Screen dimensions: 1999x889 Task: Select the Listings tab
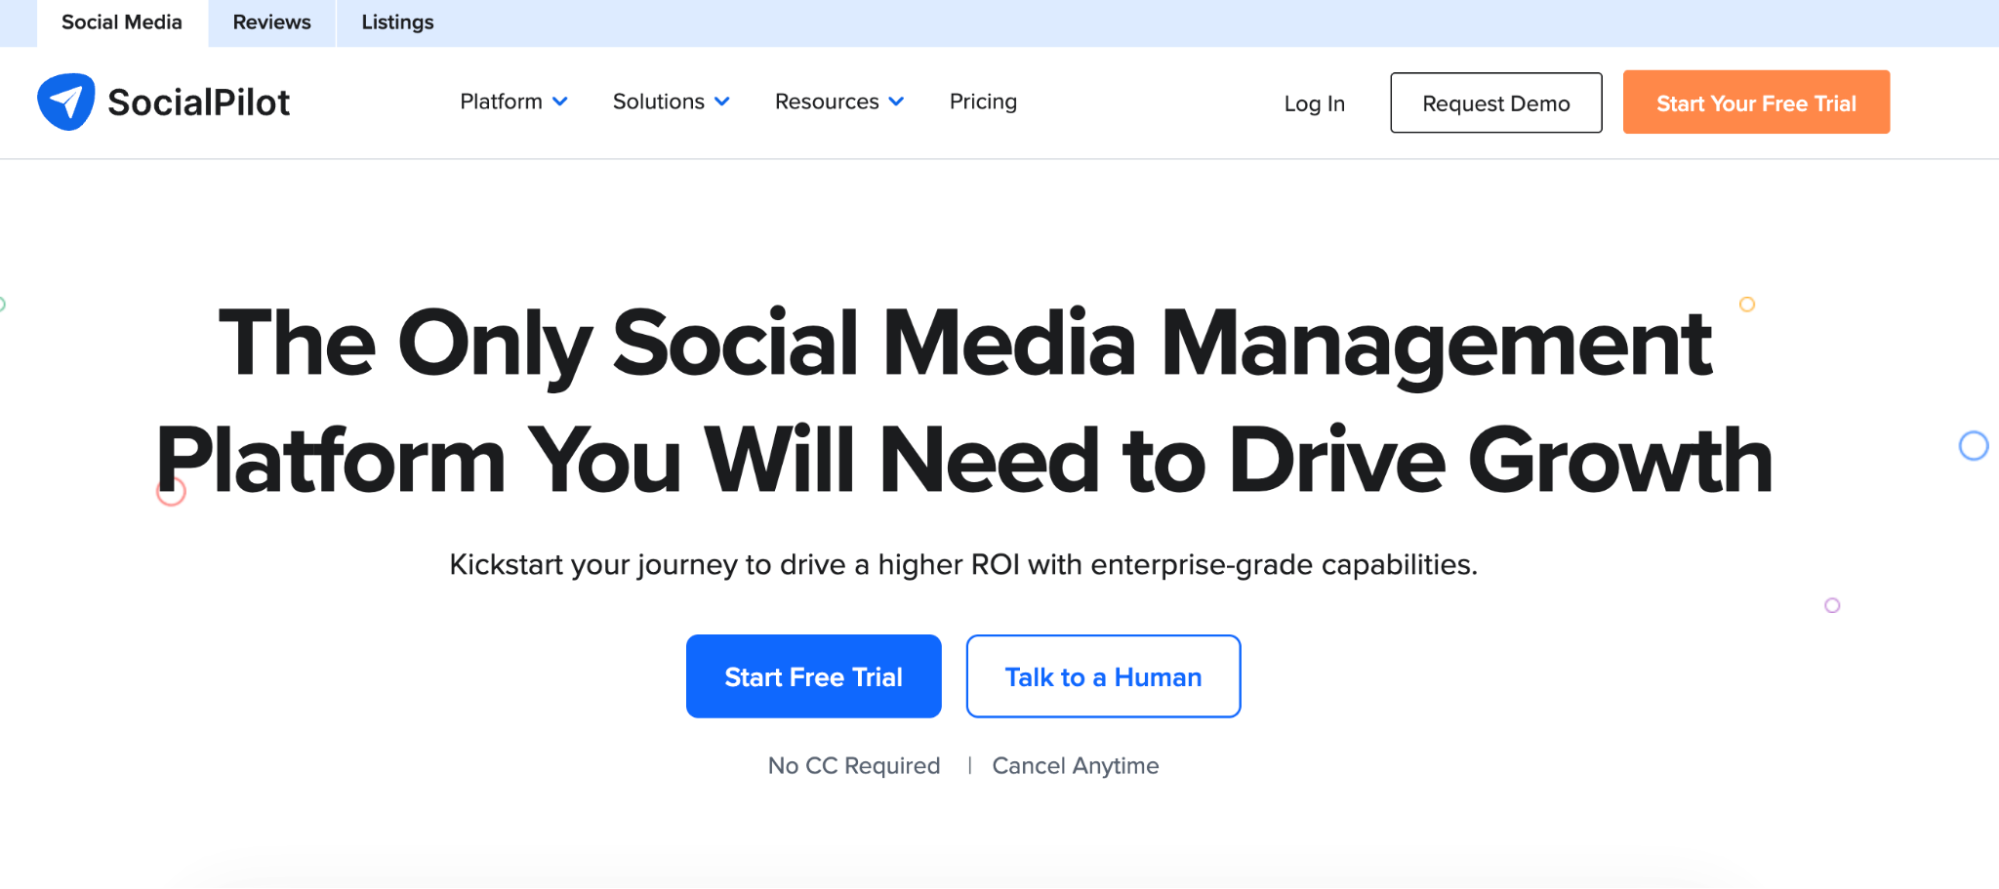point(397,23)
